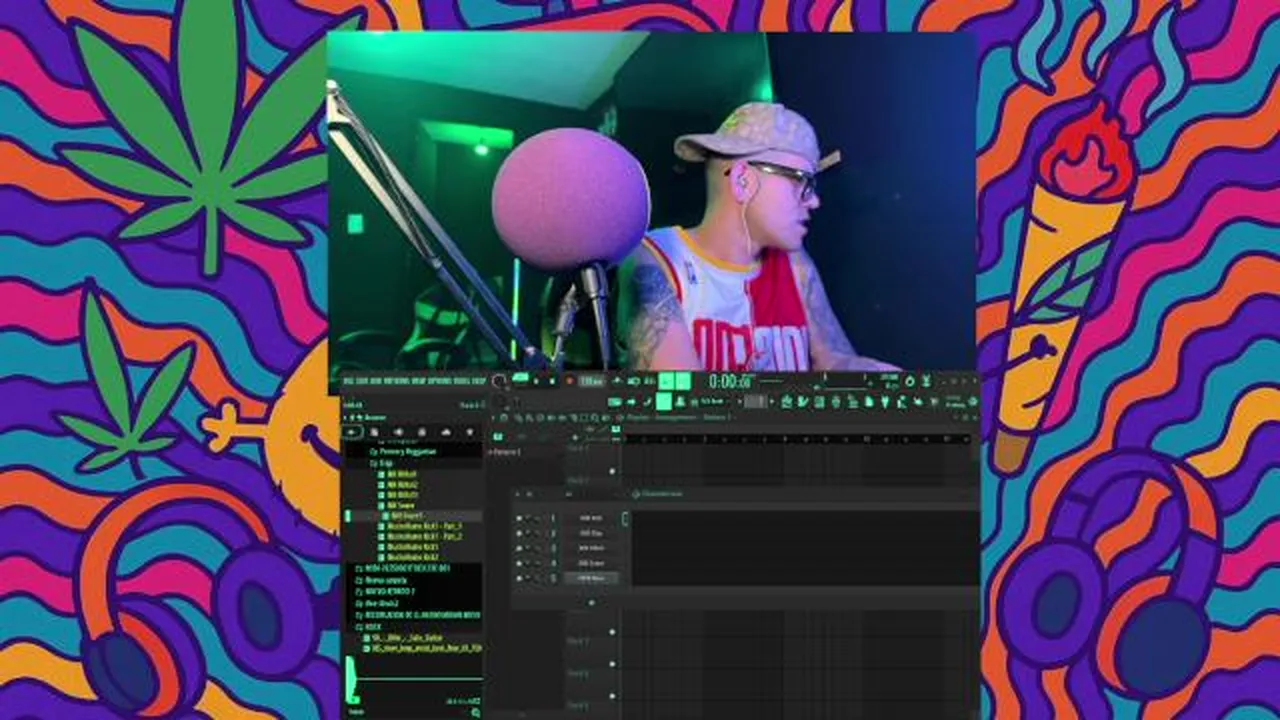Select the second browser tab icon

click(374, 432)
